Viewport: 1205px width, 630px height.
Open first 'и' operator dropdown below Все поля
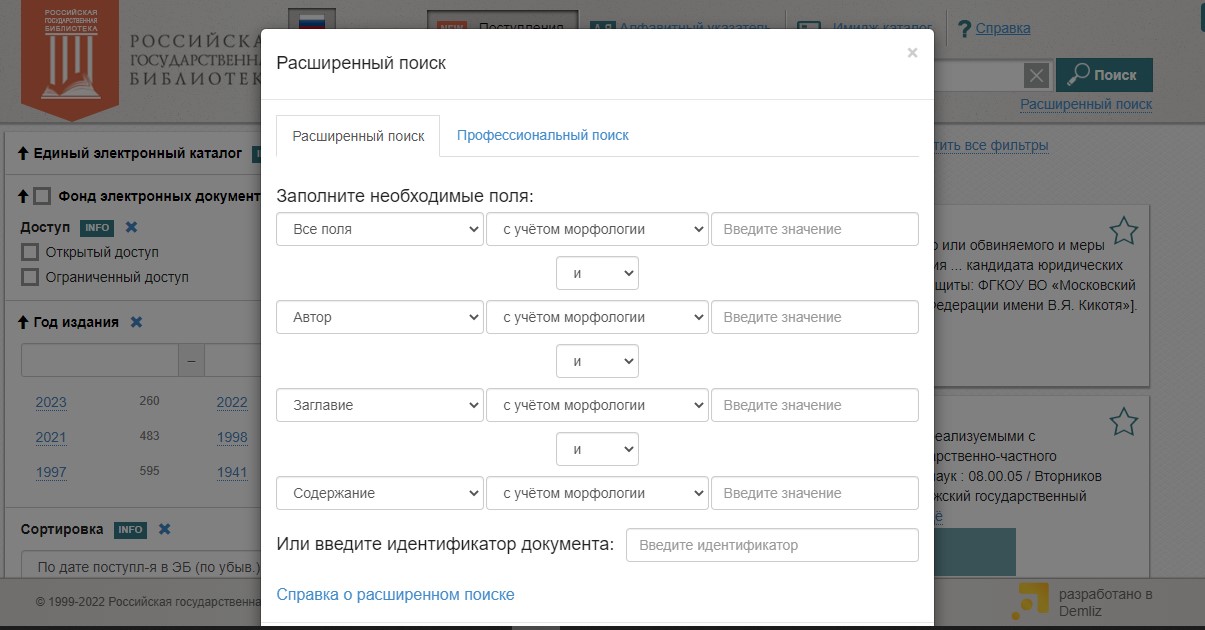coord(597,273)
